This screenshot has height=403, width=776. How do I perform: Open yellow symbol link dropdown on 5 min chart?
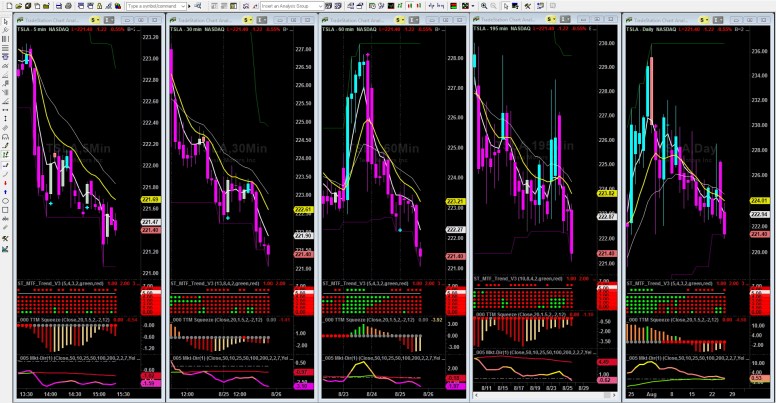coord(95,20)
